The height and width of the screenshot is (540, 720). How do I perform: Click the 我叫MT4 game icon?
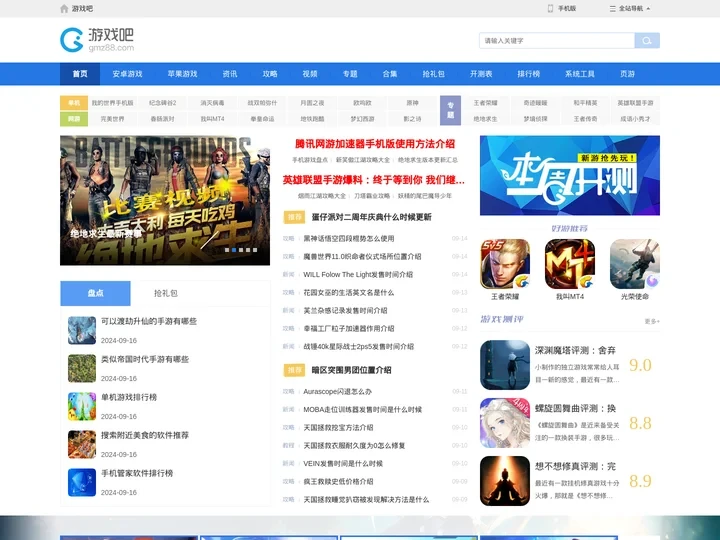570,264
